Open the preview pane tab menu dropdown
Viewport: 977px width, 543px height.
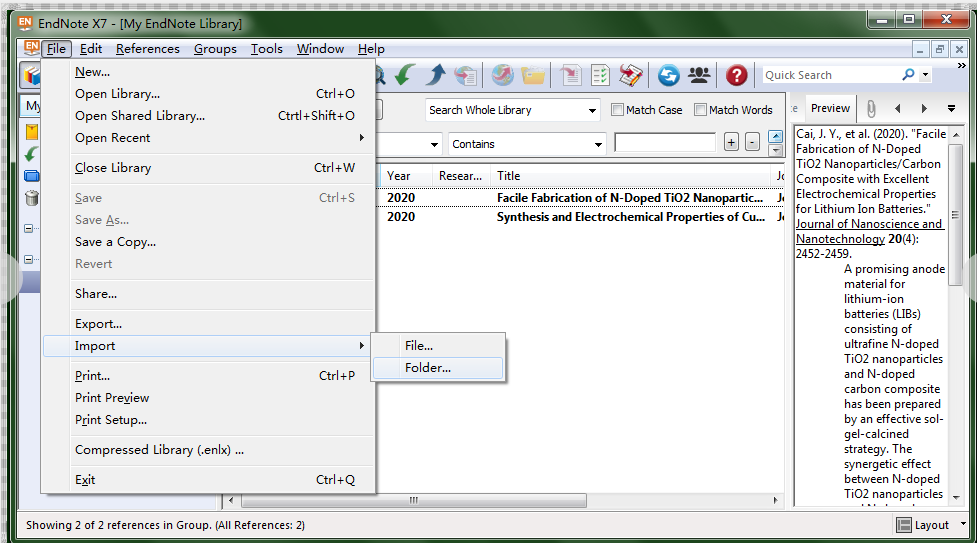tap(951, 108)
